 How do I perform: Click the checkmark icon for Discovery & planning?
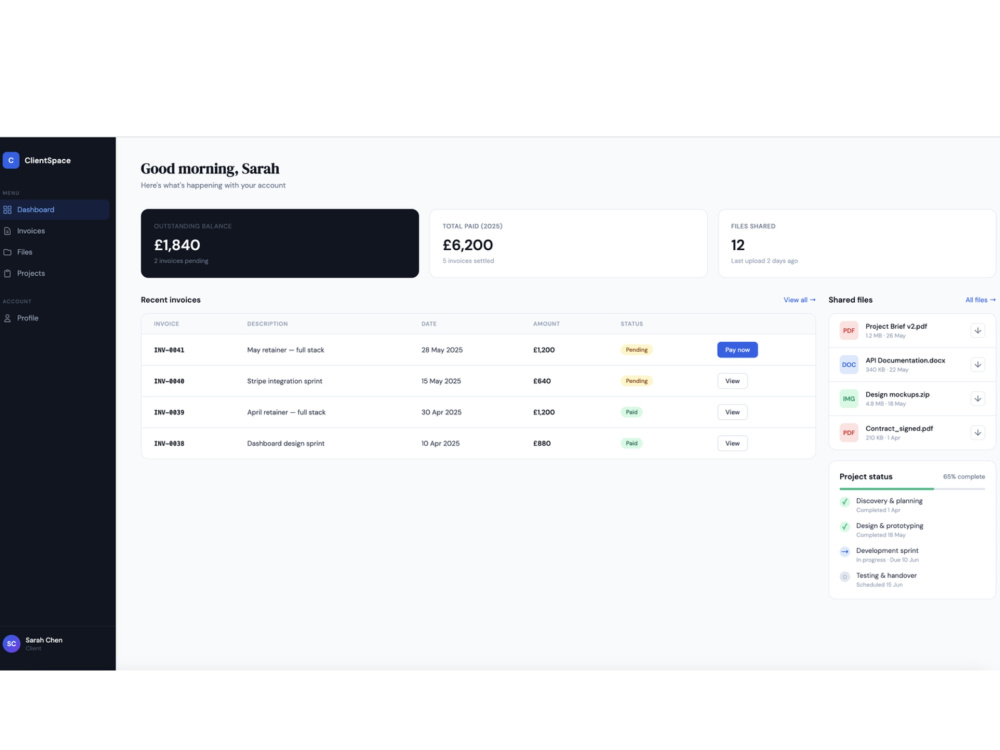point(844,502)
